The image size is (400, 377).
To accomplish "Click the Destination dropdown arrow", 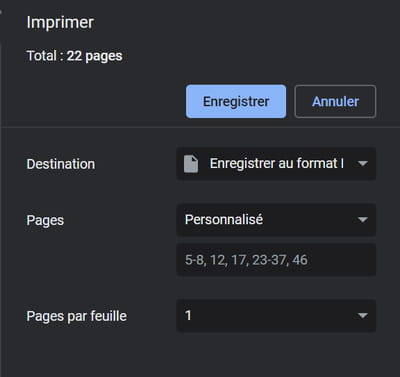I will [x=362, y=164].
